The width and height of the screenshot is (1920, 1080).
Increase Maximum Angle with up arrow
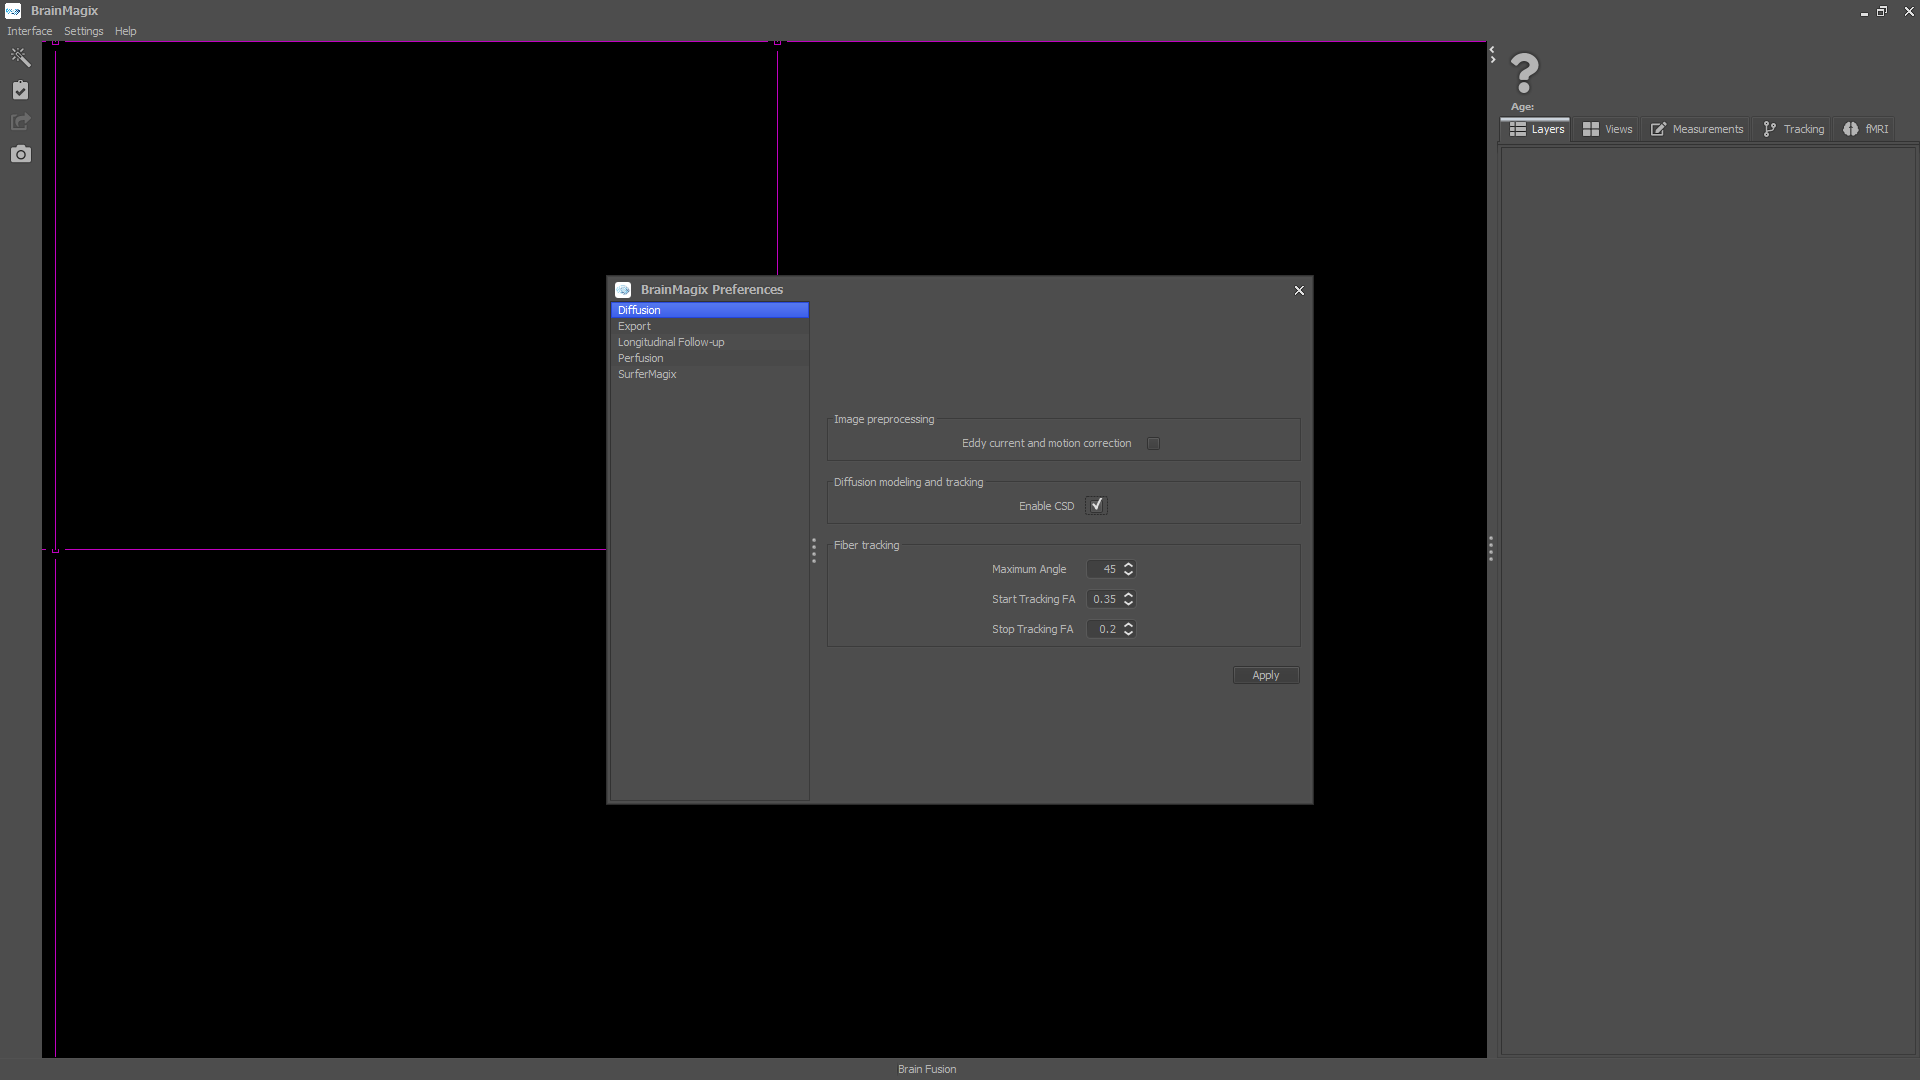(x=1129, y=565)
